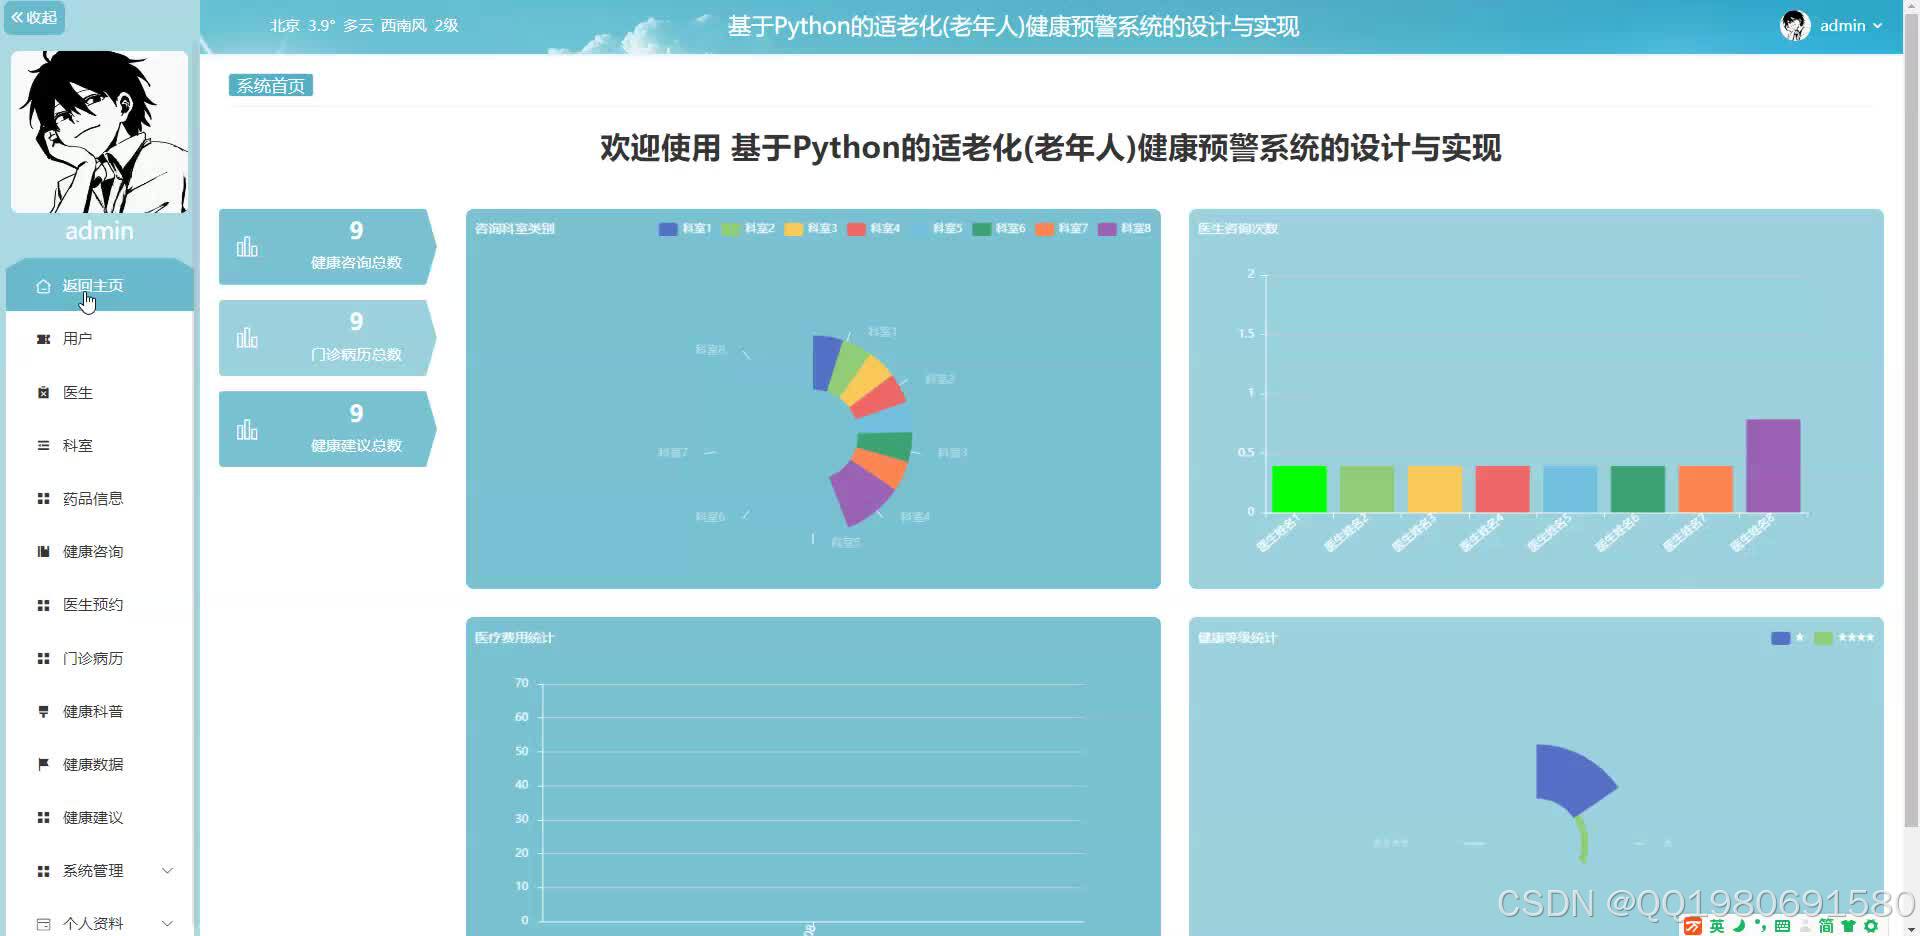
Task: Open the admin account dropdown
Action: (x=1849, y=25)
